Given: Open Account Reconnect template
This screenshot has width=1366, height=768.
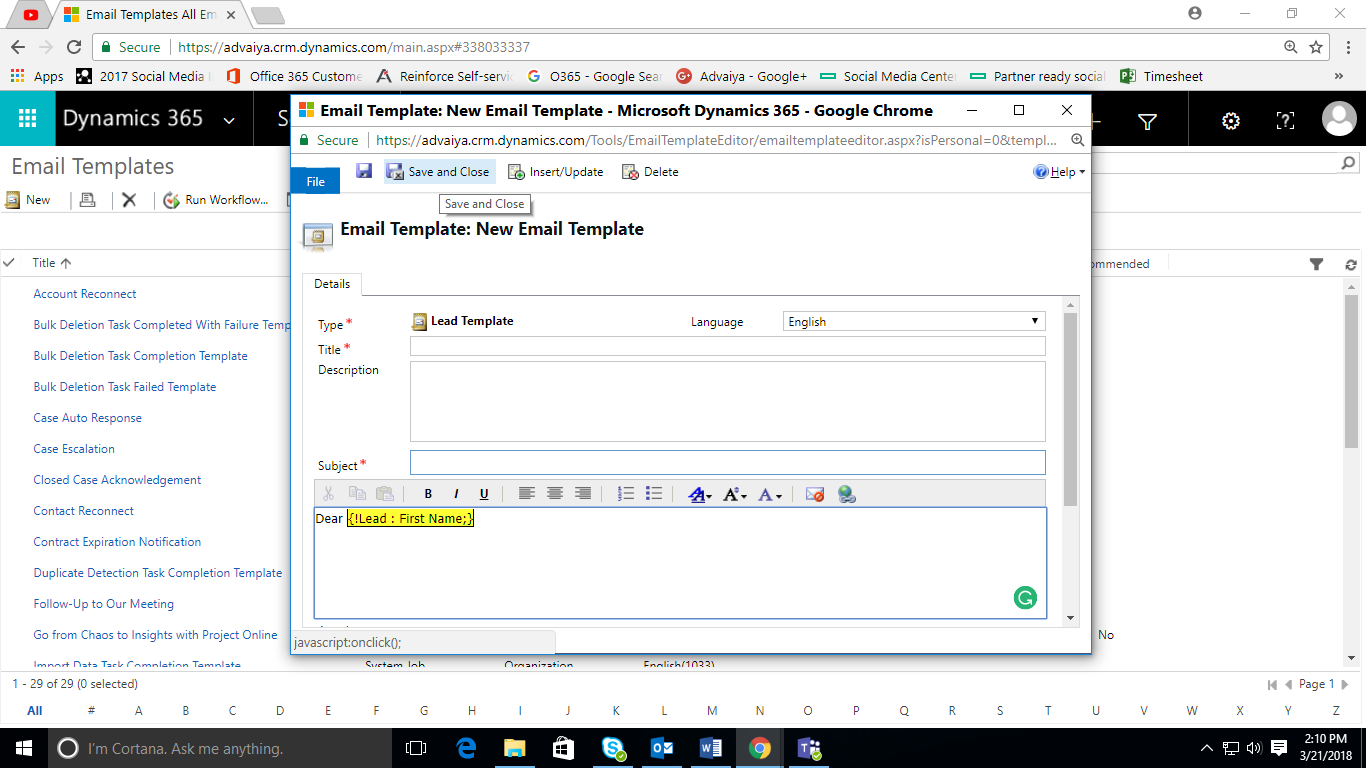Looking at the screenshot, I should 85,294.
